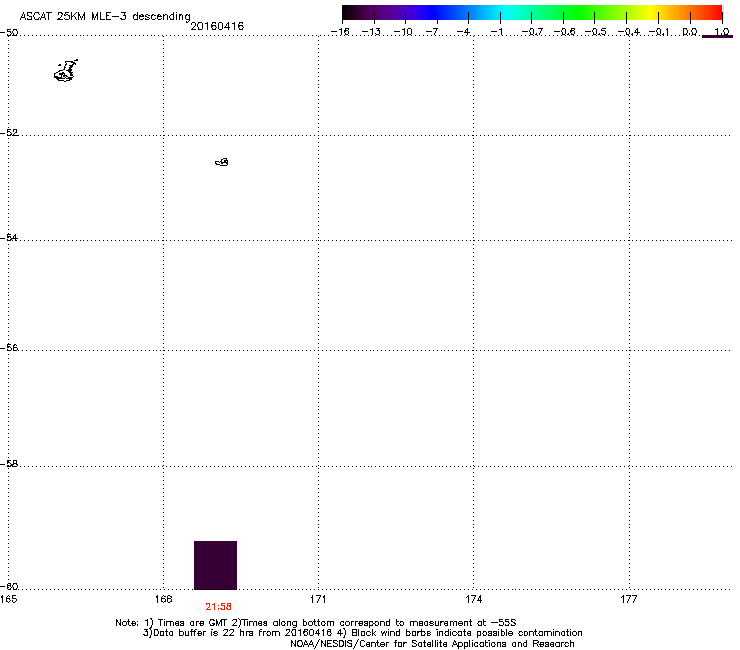Click the color bar label 0.0

tap(690, 32)
